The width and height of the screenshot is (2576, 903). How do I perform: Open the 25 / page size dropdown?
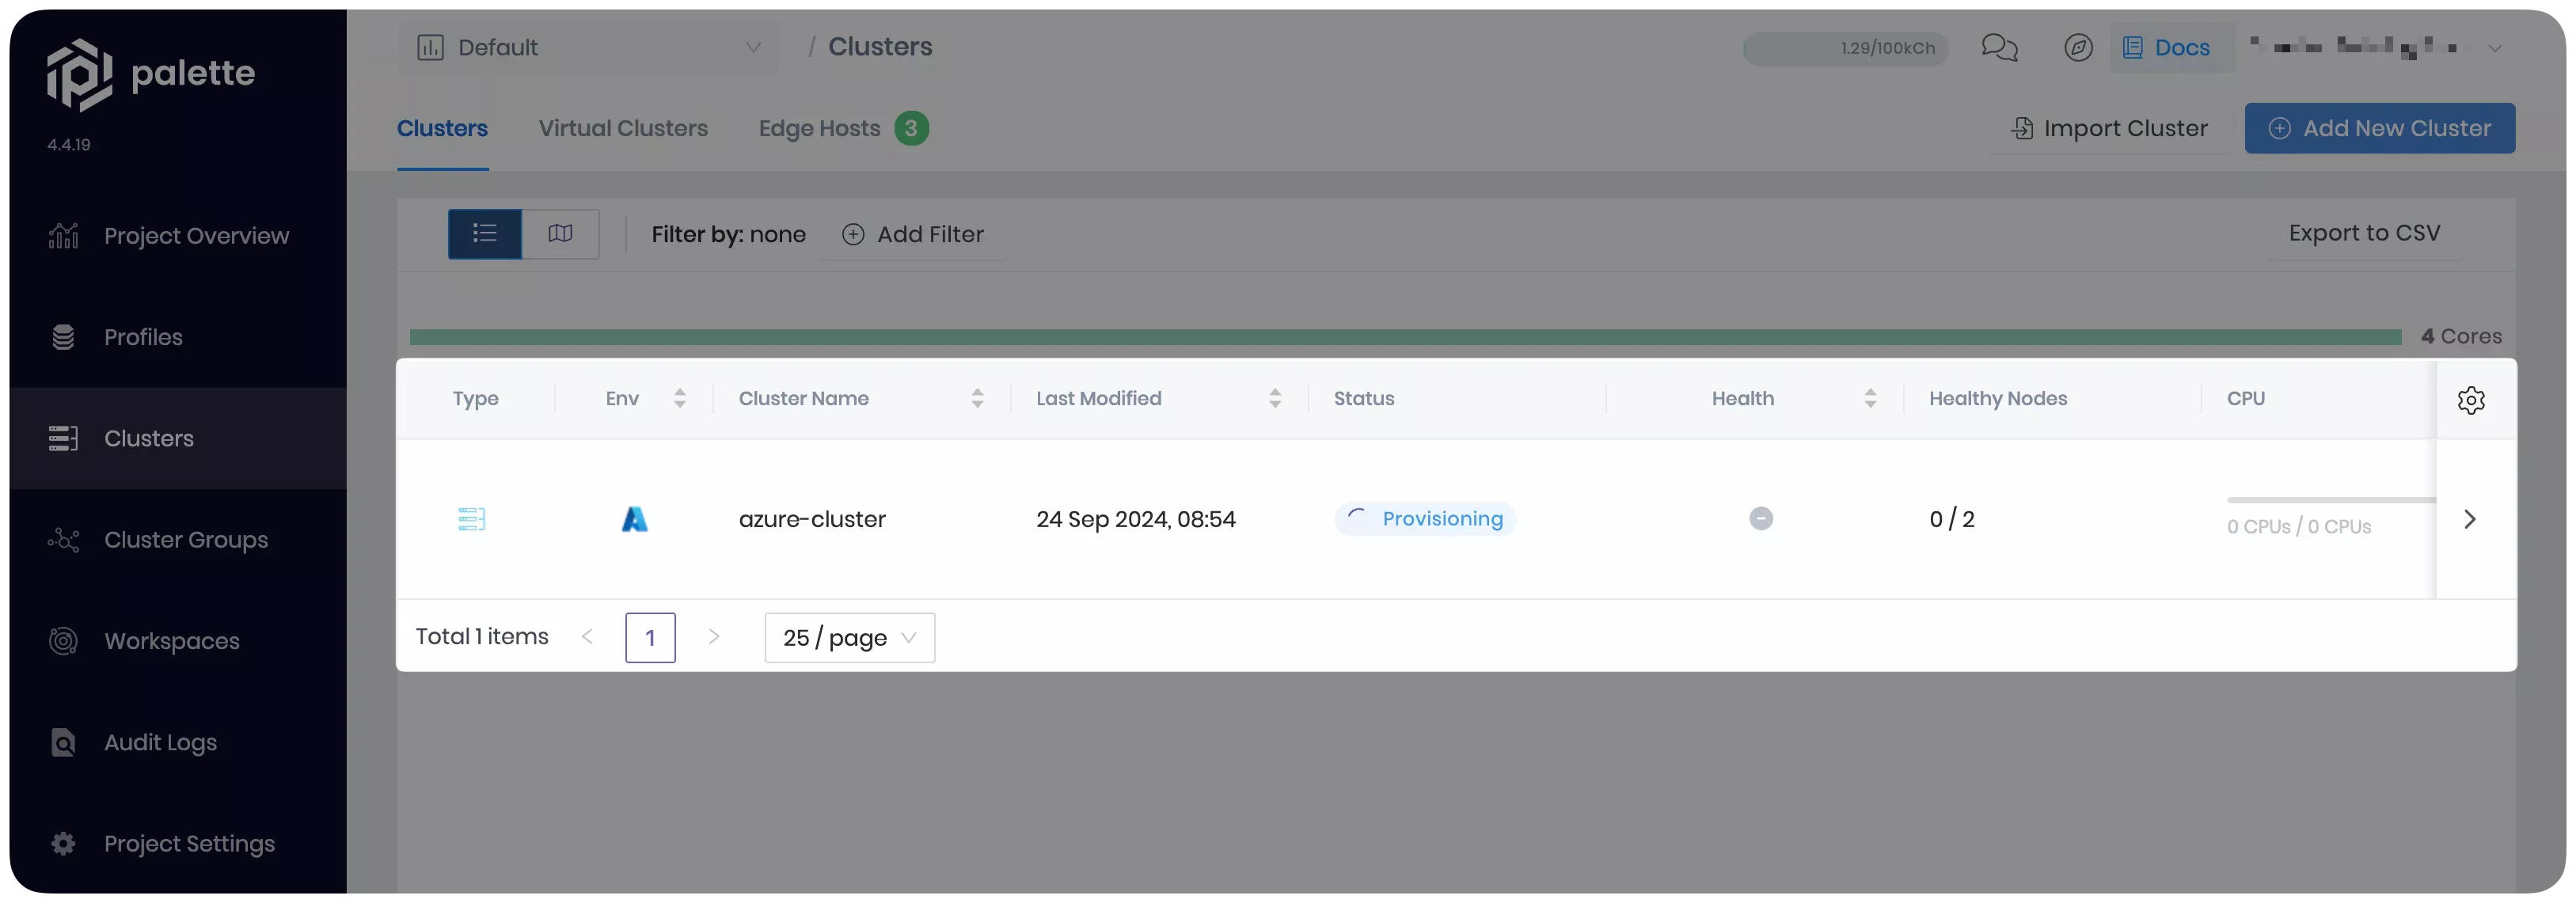(x=849, y=637)
